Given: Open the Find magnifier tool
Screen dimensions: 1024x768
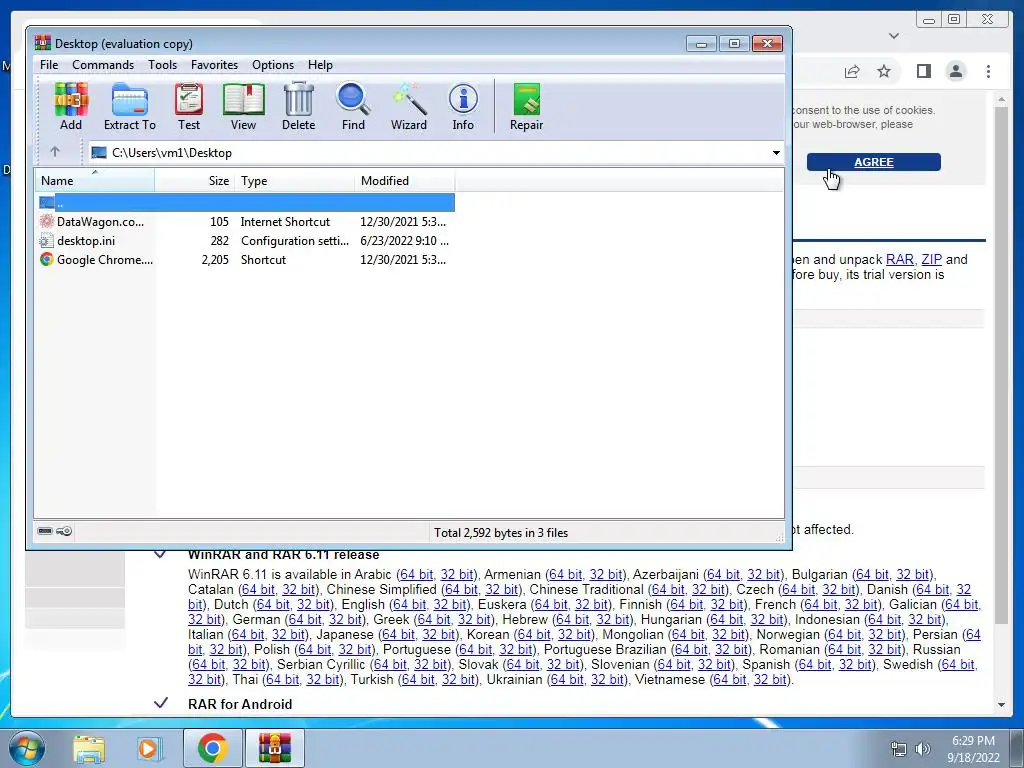Looking at the screenshot, I should pos(353,107).
